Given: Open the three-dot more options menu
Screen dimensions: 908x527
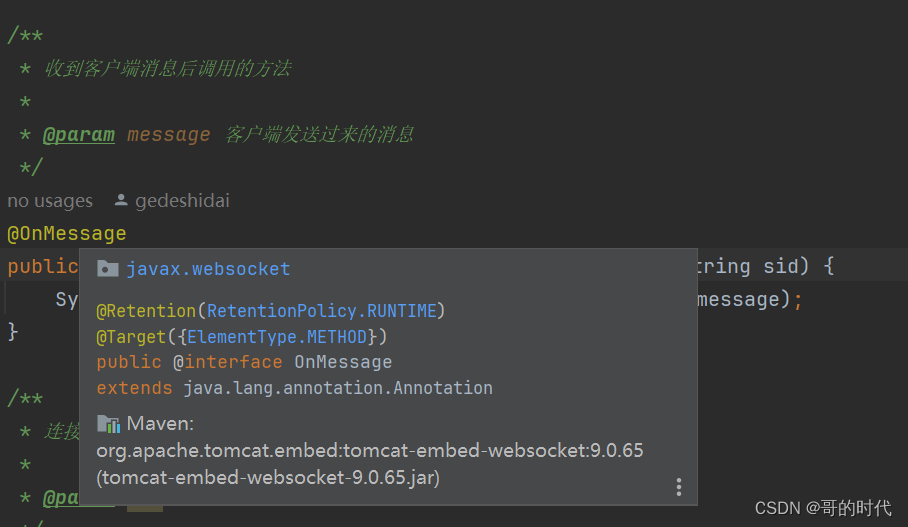Looking at the screenshot, I should tap(679, 487).
